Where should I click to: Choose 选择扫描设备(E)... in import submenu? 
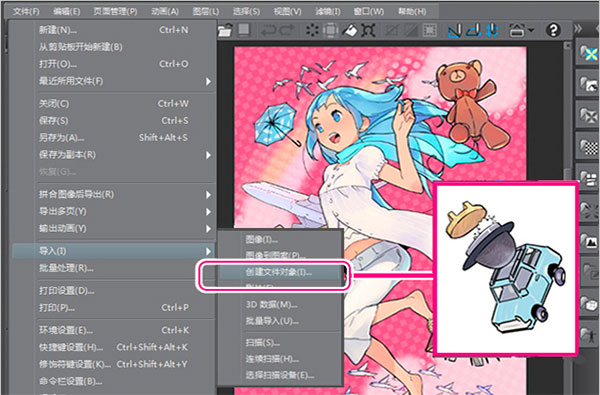click(x=280, y=375)
